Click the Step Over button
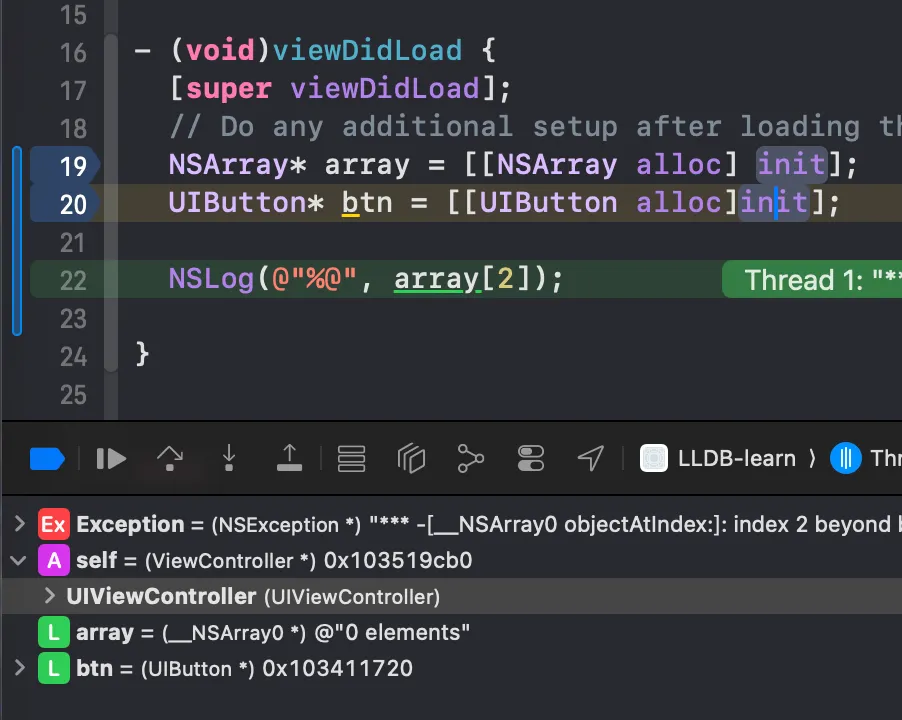Image resolution: width=902 pixels, height=720 pixels. coord(170,459)
